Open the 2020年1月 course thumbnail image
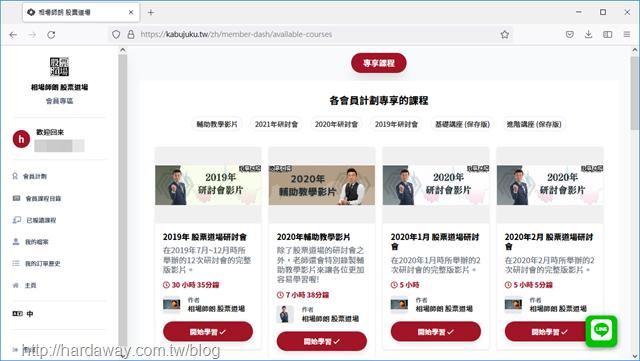 [x=436, y=185]
